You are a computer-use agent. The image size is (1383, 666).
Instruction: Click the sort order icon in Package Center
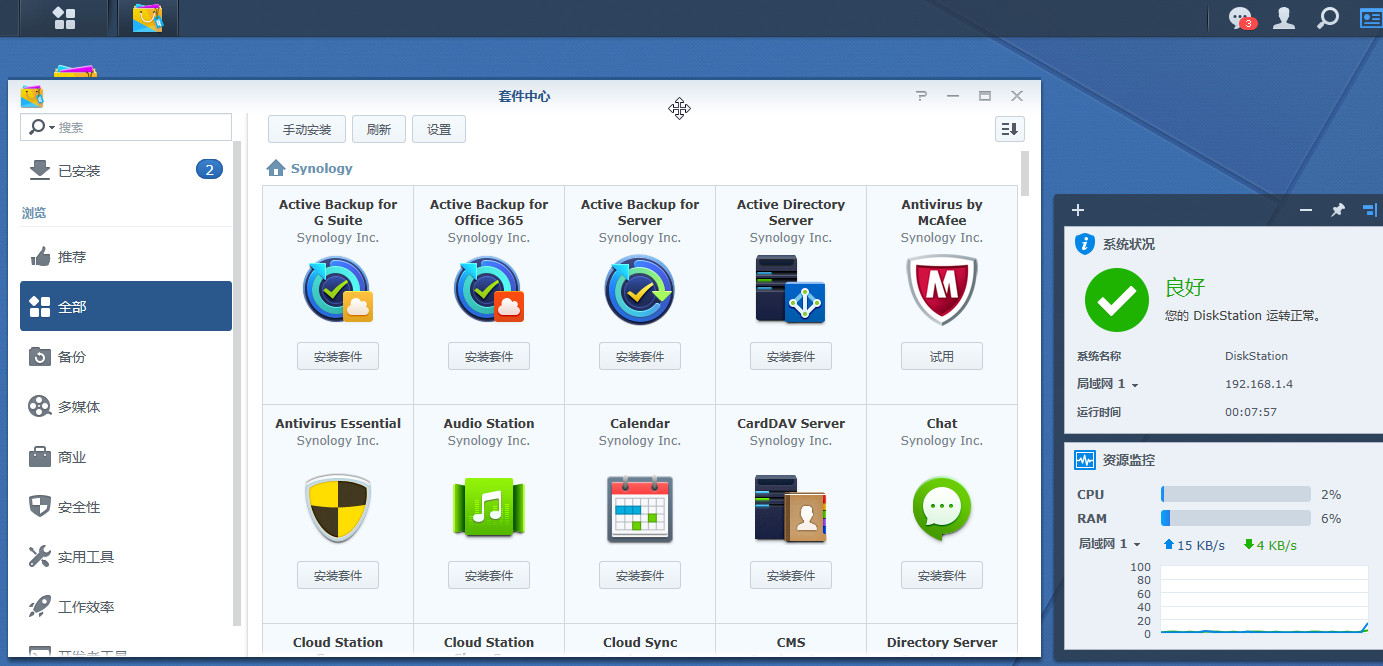click(1010, 129)
